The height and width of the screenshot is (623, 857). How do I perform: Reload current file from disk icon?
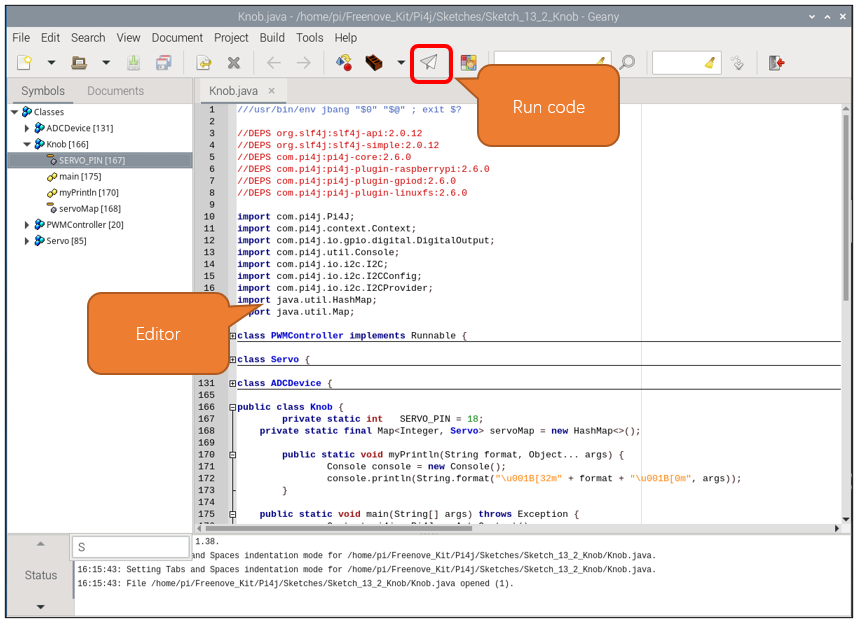tap(204, 63)
